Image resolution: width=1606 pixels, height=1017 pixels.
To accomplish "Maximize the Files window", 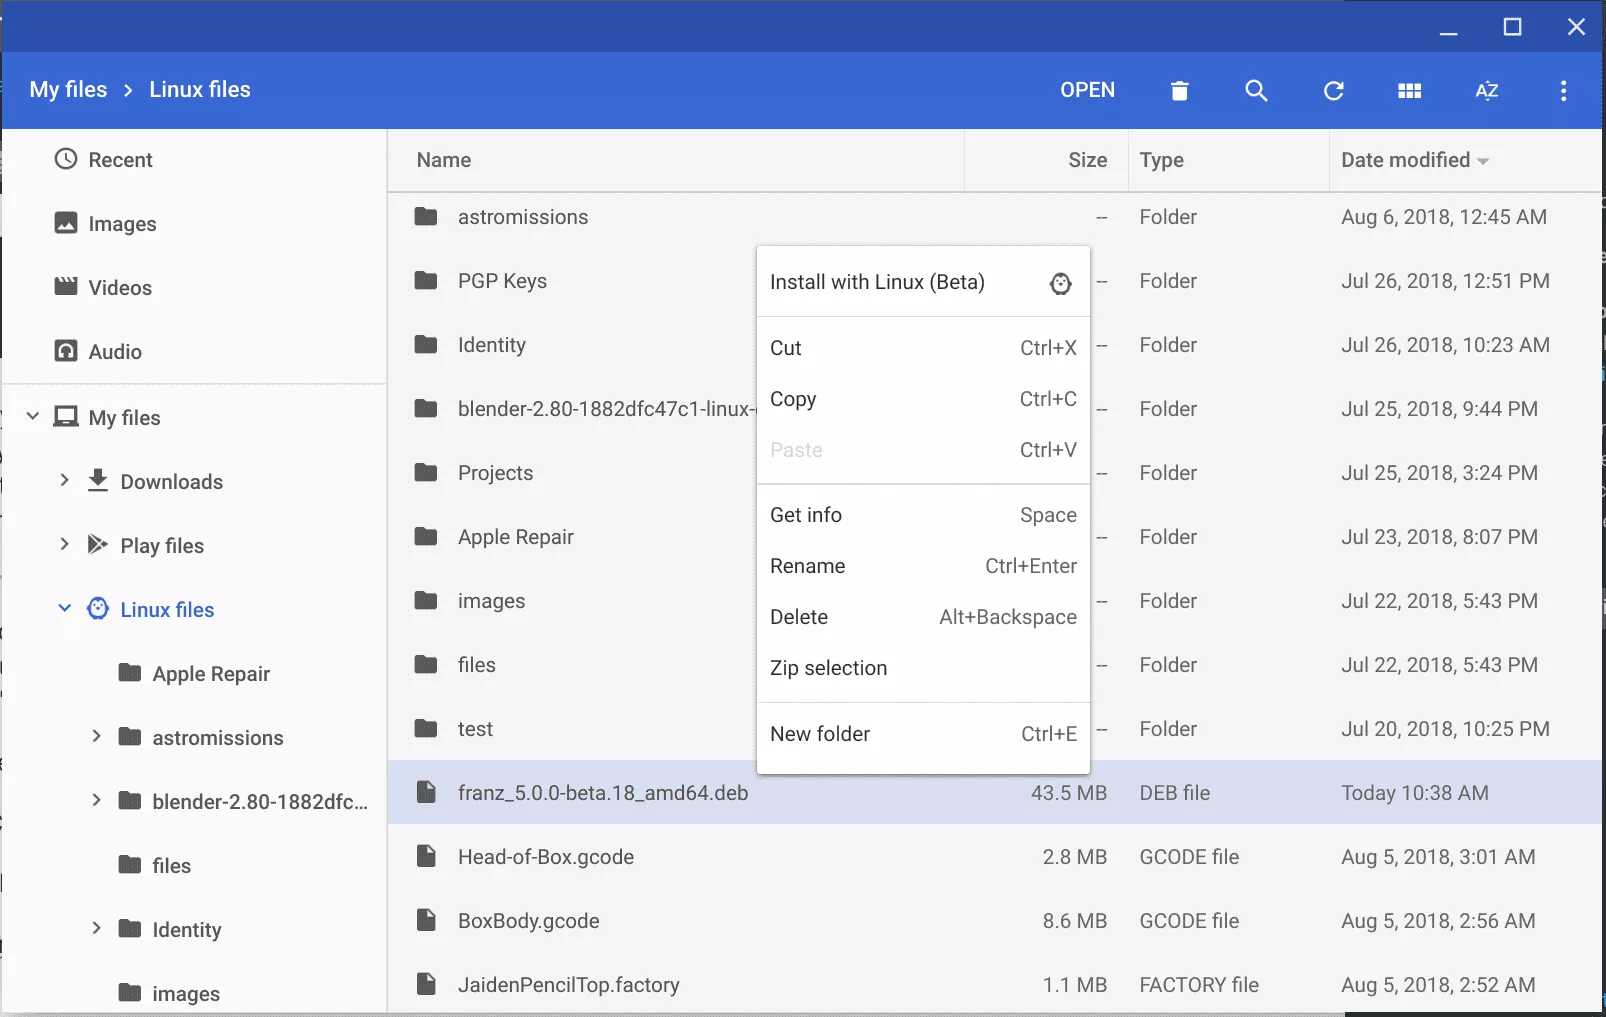I will pos(1512,27).
